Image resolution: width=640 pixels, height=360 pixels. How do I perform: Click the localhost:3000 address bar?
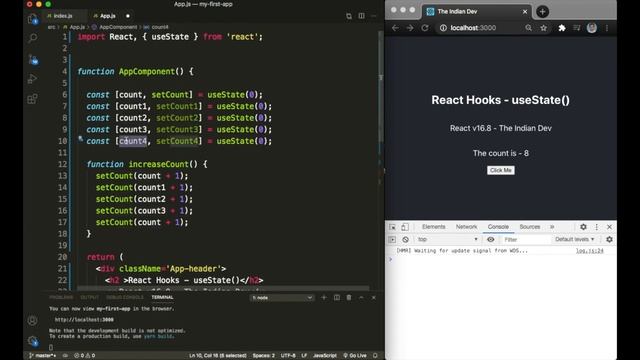pyautogui.click(x=473, y=28)
